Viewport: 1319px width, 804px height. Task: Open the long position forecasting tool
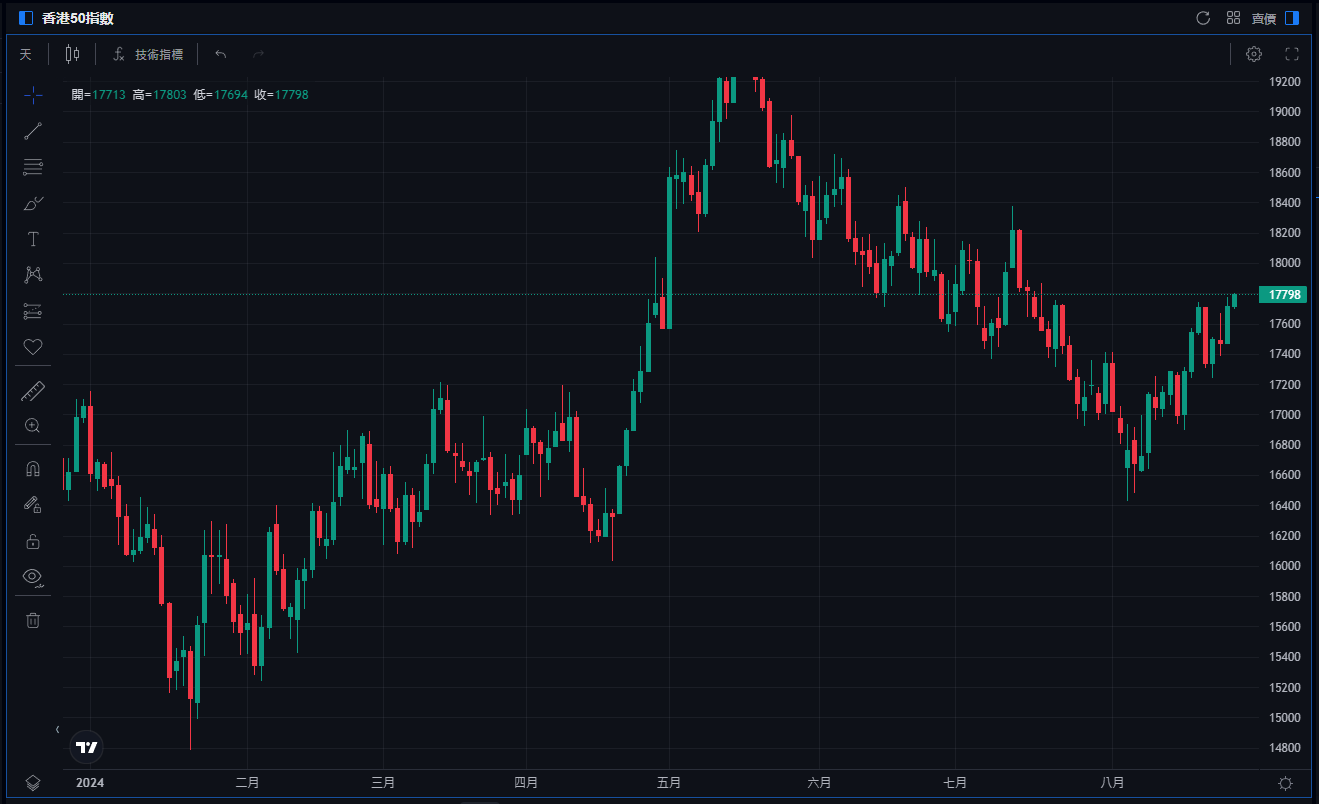click(33, 311)
